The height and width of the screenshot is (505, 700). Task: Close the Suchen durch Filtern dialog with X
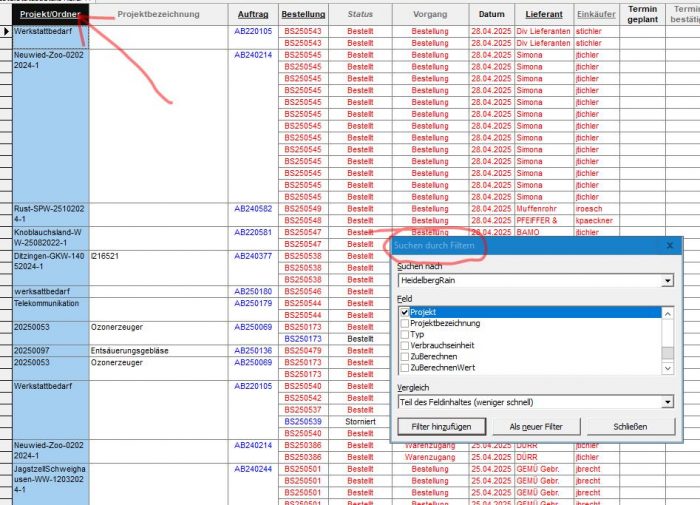(x=669, y=245)
